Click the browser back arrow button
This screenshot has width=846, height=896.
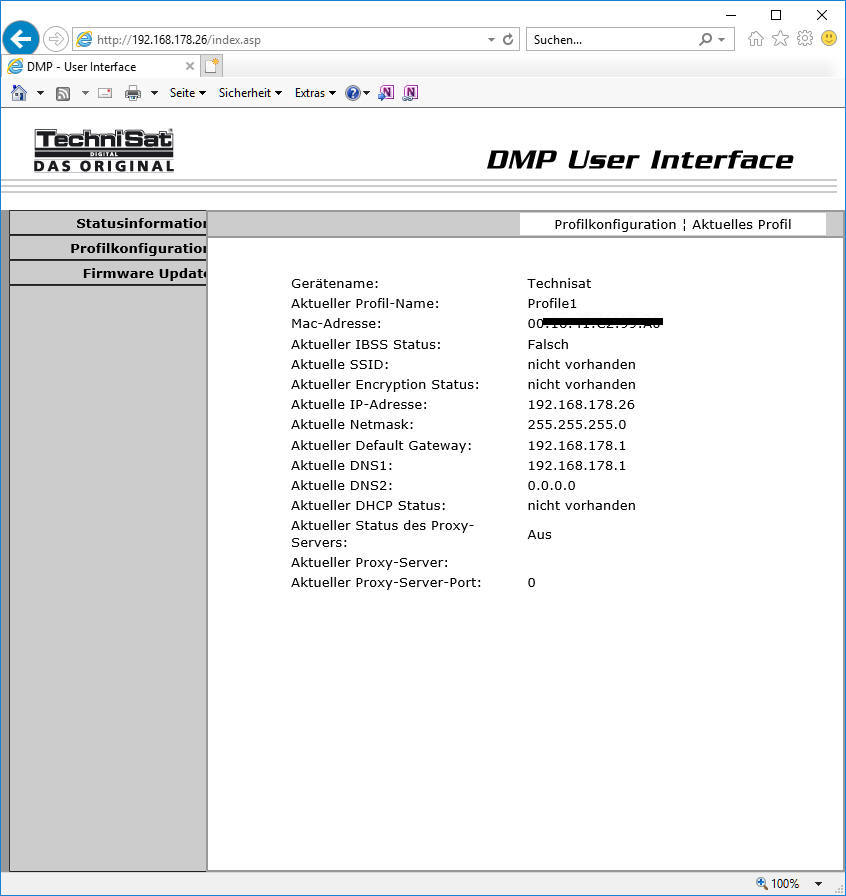point(20,39)
